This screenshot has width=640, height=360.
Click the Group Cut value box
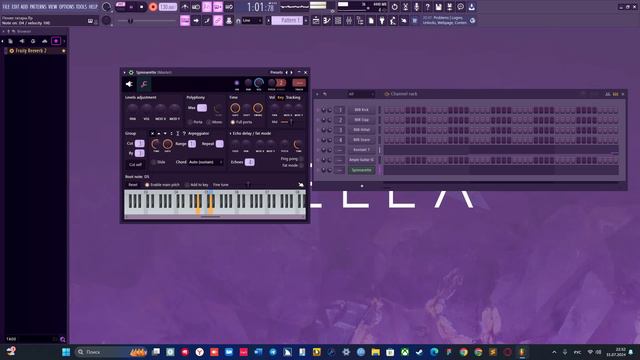click(x=139, y=143)
